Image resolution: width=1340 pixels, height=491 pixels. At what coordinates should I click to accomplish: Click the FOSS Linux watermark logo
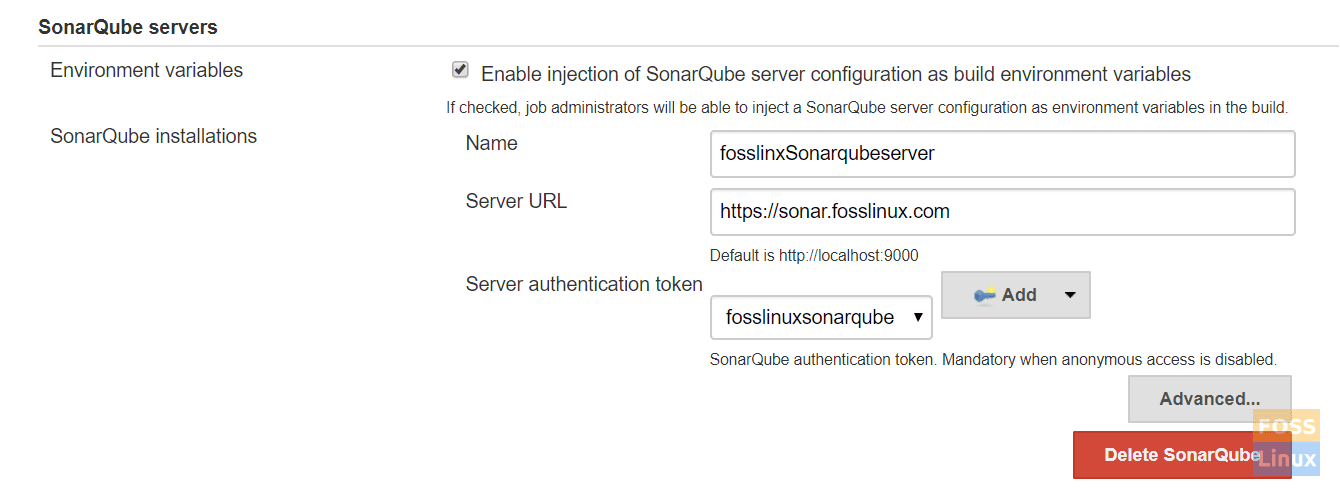[x=1286, y=443]
